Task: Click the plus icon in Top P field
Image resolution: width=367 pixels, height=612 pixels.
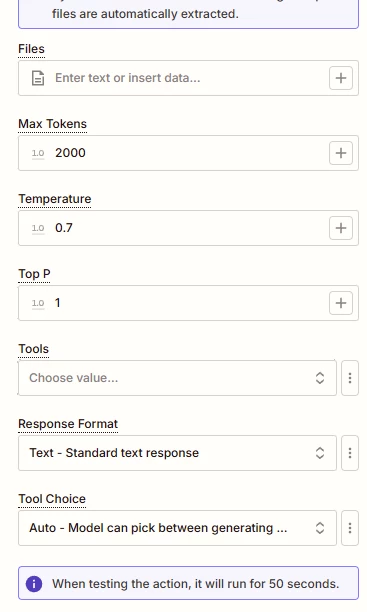Action: click(x=341, y=303)
